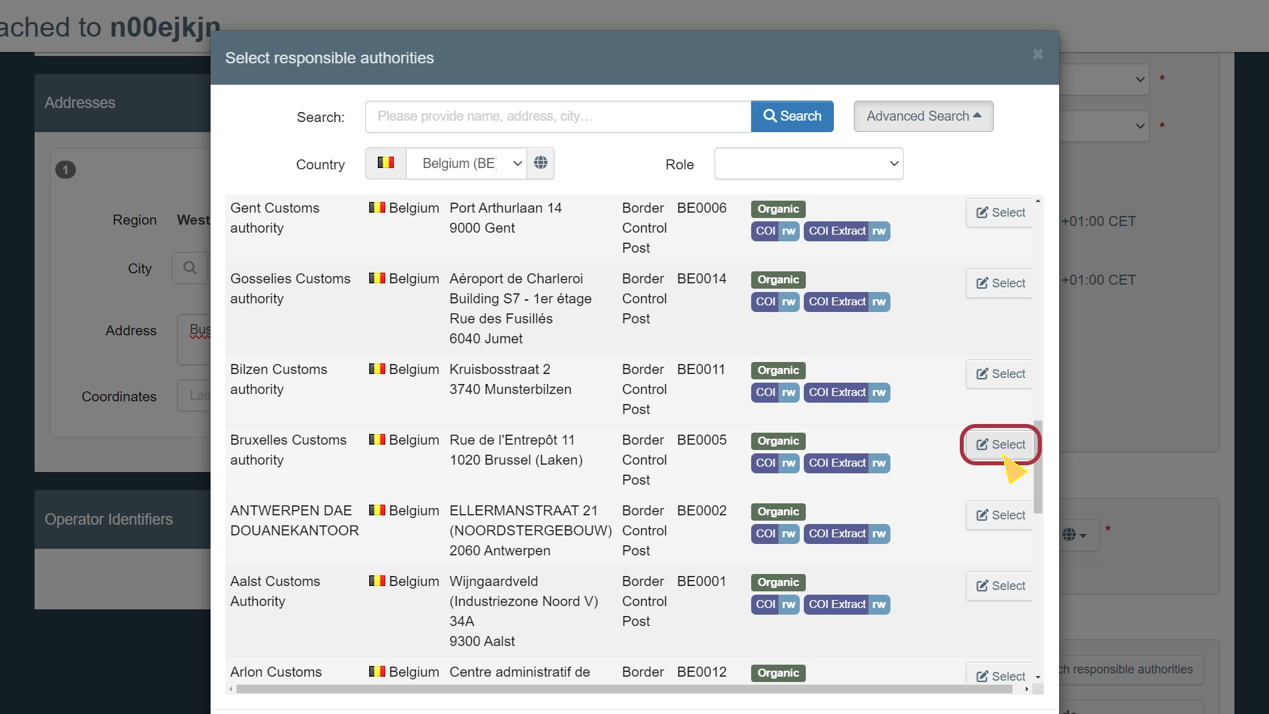Click Coordinates field in background page

[x=195, y=396]
